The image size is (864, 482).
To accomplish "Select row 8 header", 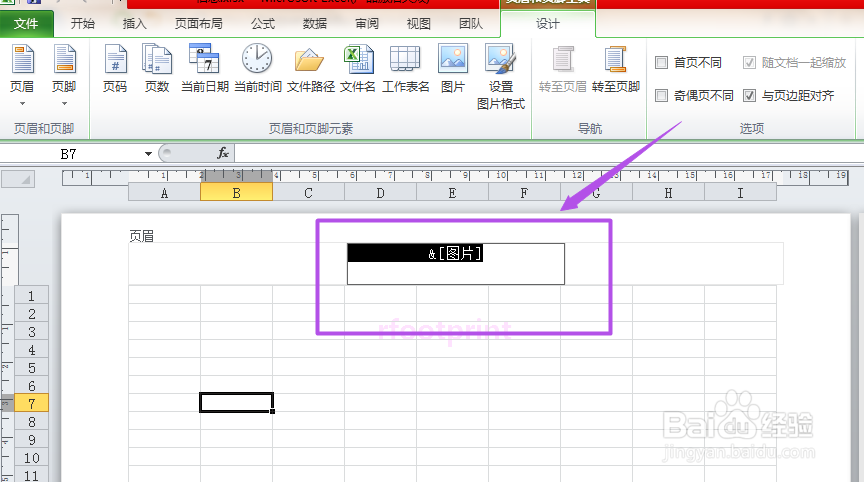I will 31,422.
